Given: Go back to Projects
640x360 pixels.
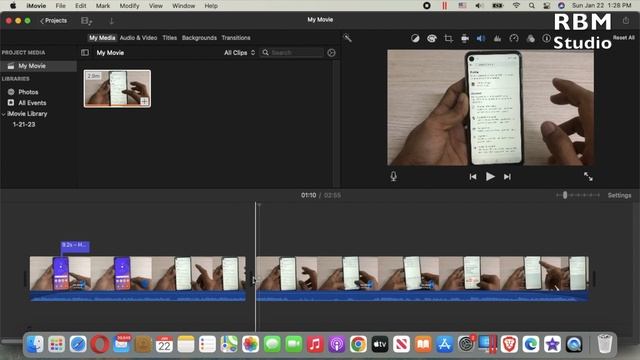Looking at the screenshot, I should pyautogui.click(x=53, y=20).
